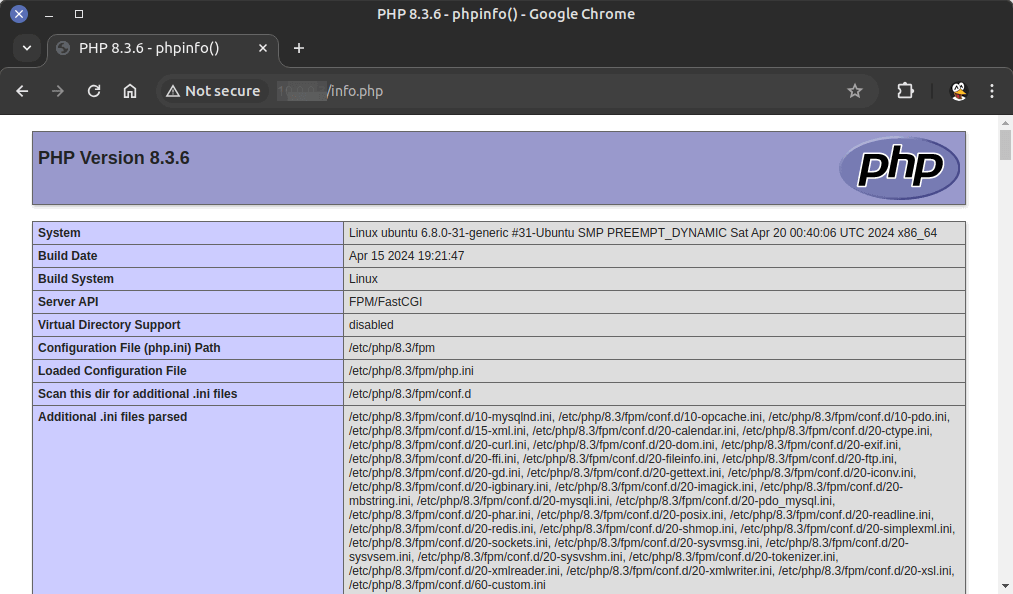Open the three-dot Chrome menu
The image size is (1013, 594).
pyautogui.click(x=991, y=90)
